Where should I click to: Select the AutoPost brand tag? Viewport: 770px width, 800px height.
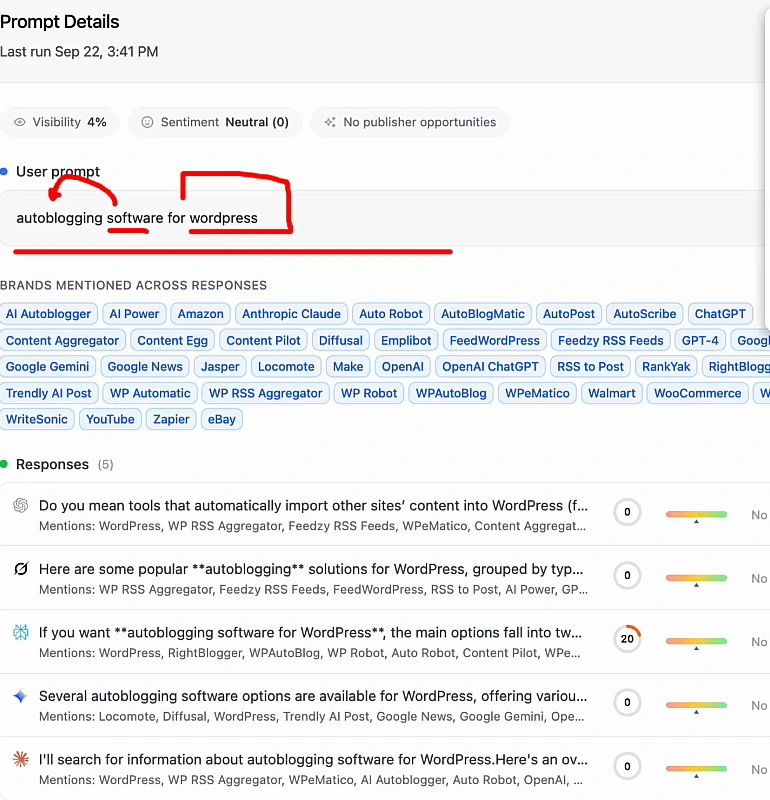[568, 314]
